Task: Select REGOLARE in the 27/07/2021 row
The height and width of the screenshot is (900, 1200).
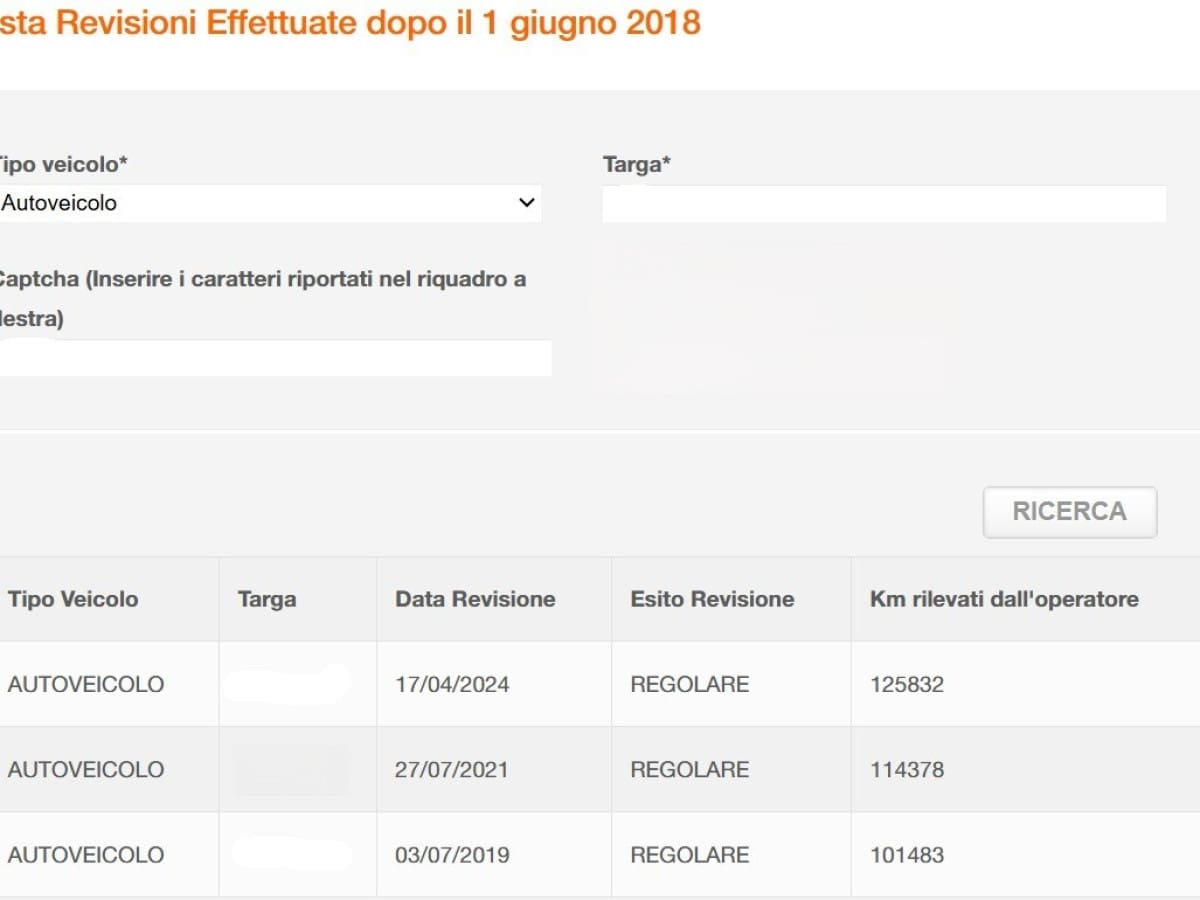Action: coord(689,769)
